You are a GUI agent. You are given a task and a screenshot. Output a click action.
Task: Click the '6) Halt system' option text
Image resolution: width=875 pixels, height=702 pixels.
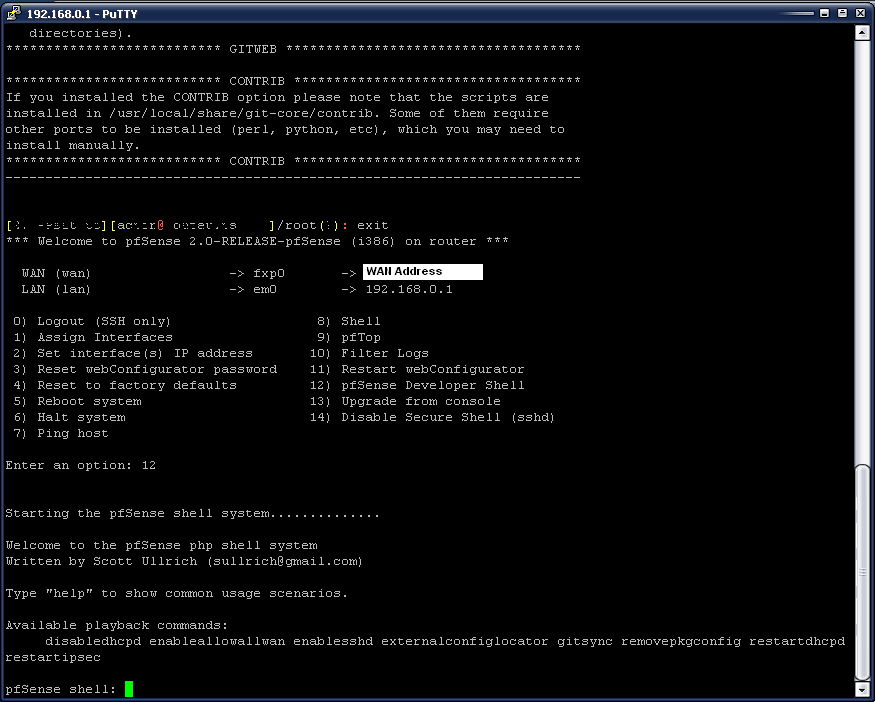69,417
